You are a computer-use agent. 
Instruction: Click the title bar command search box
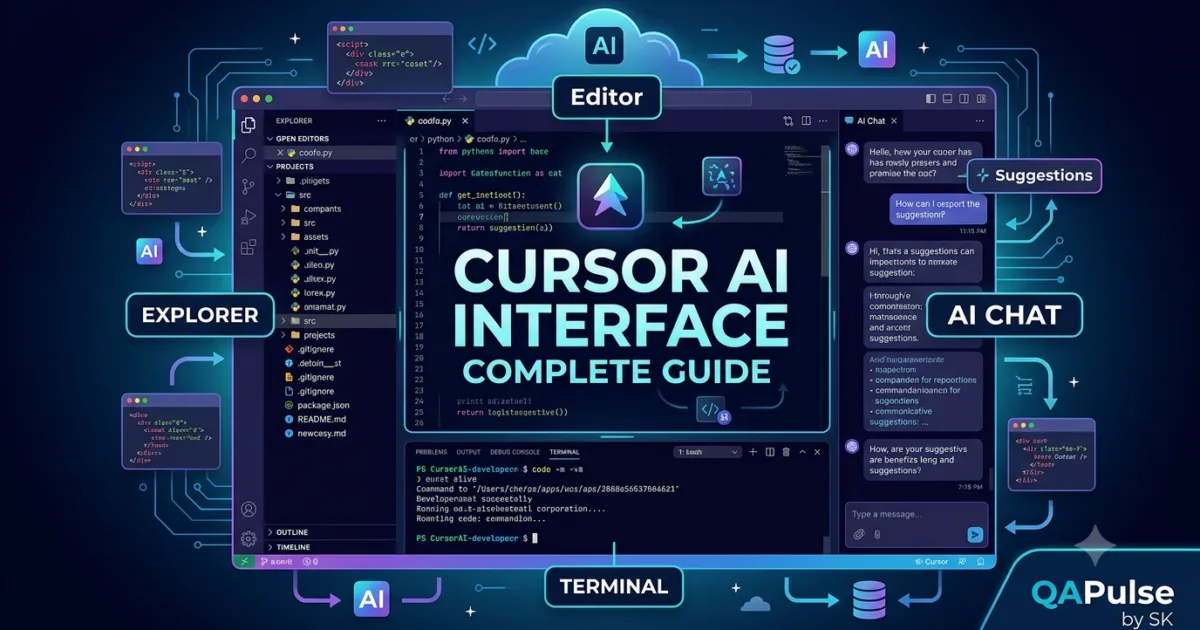tap(613, 98)
